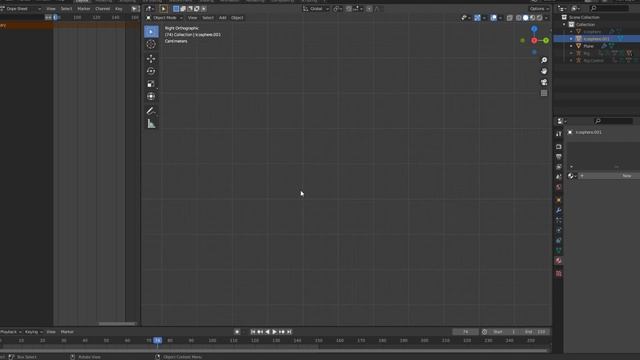Screen dimensions: 640x360
Task: Switch to Wireframe viewport shading
Action: 519,18
